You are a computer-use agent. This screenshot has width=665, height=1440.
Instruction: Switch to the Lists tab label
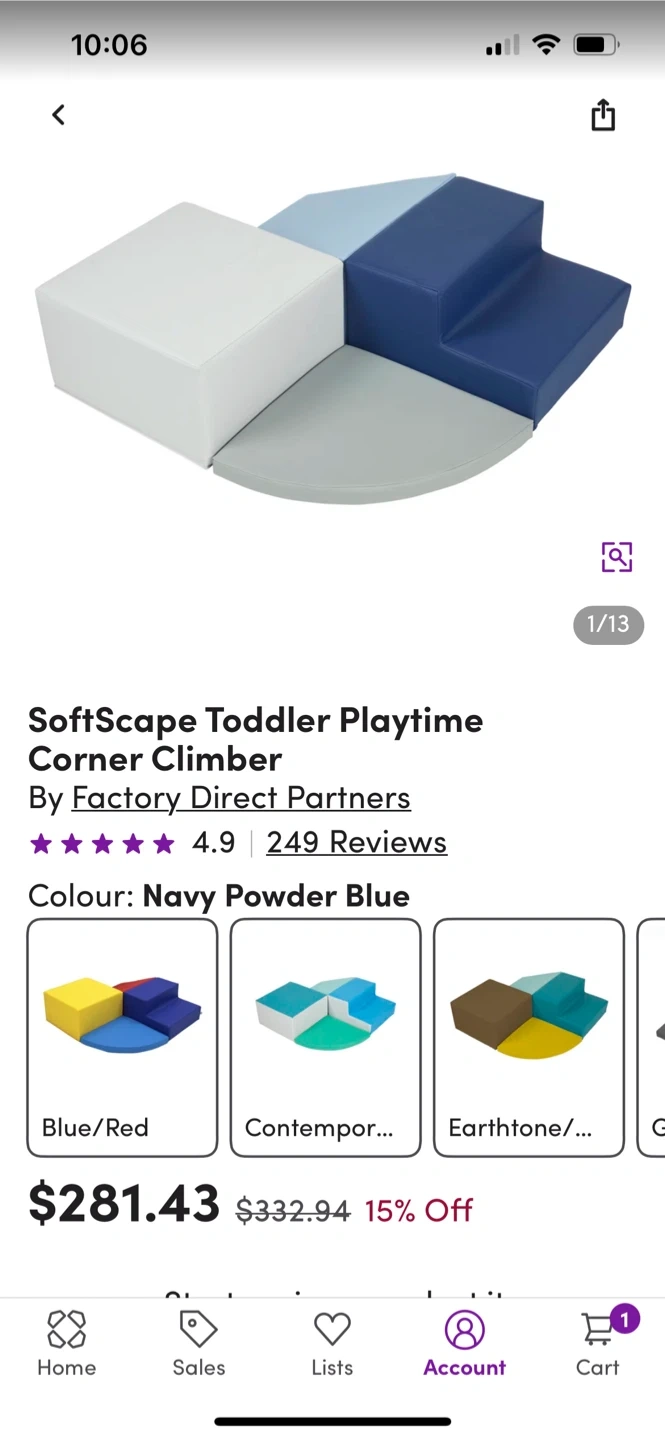click(x=332, y=1367)
